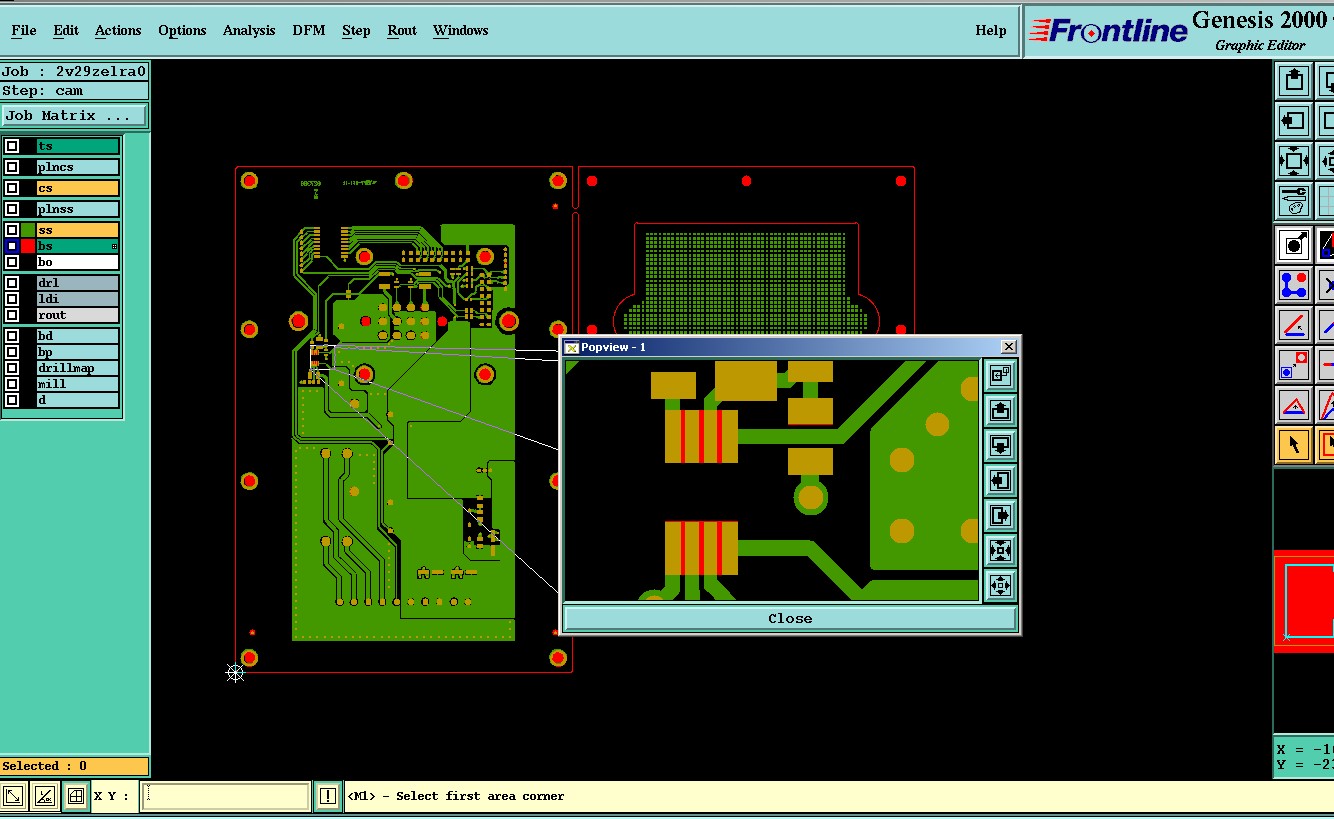Select the ldi layer name

click(x=78, y=299)
